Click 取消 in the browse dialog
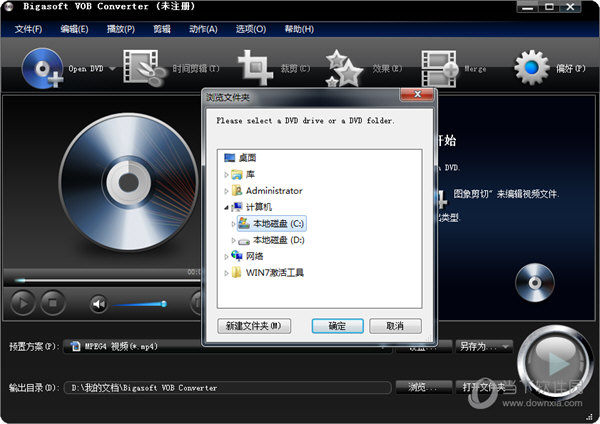 click(395, 326)
